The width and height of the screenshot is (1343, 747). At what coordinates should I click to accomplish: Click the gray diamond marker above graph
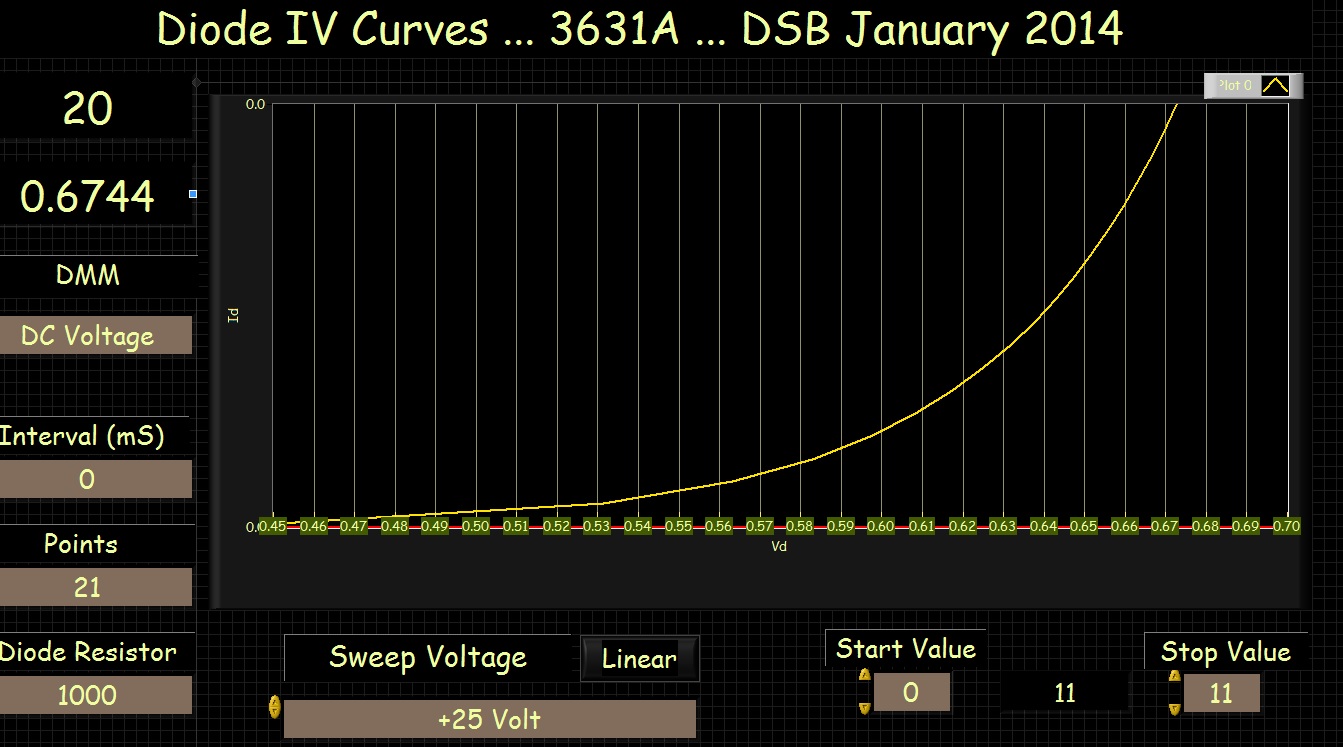196,82
